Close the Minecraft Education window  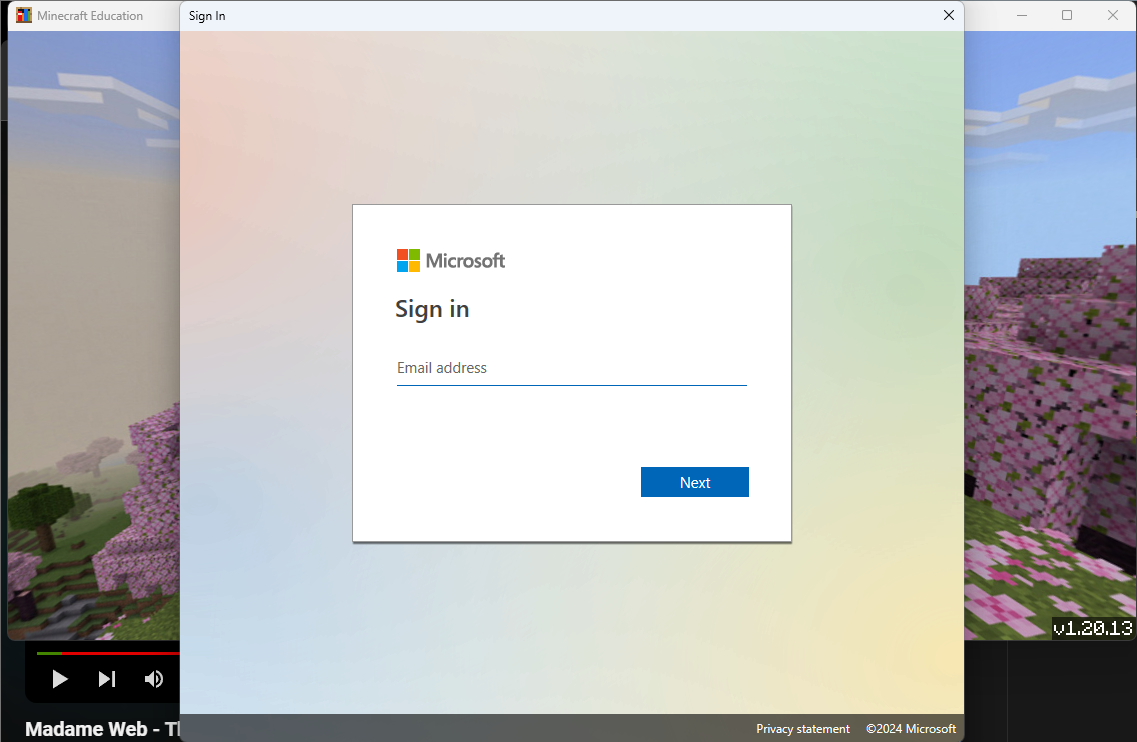[1112, 15]
